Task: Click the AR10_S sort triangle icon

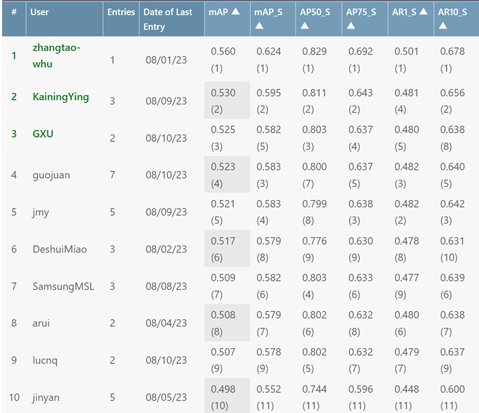Action: (443, 26)
